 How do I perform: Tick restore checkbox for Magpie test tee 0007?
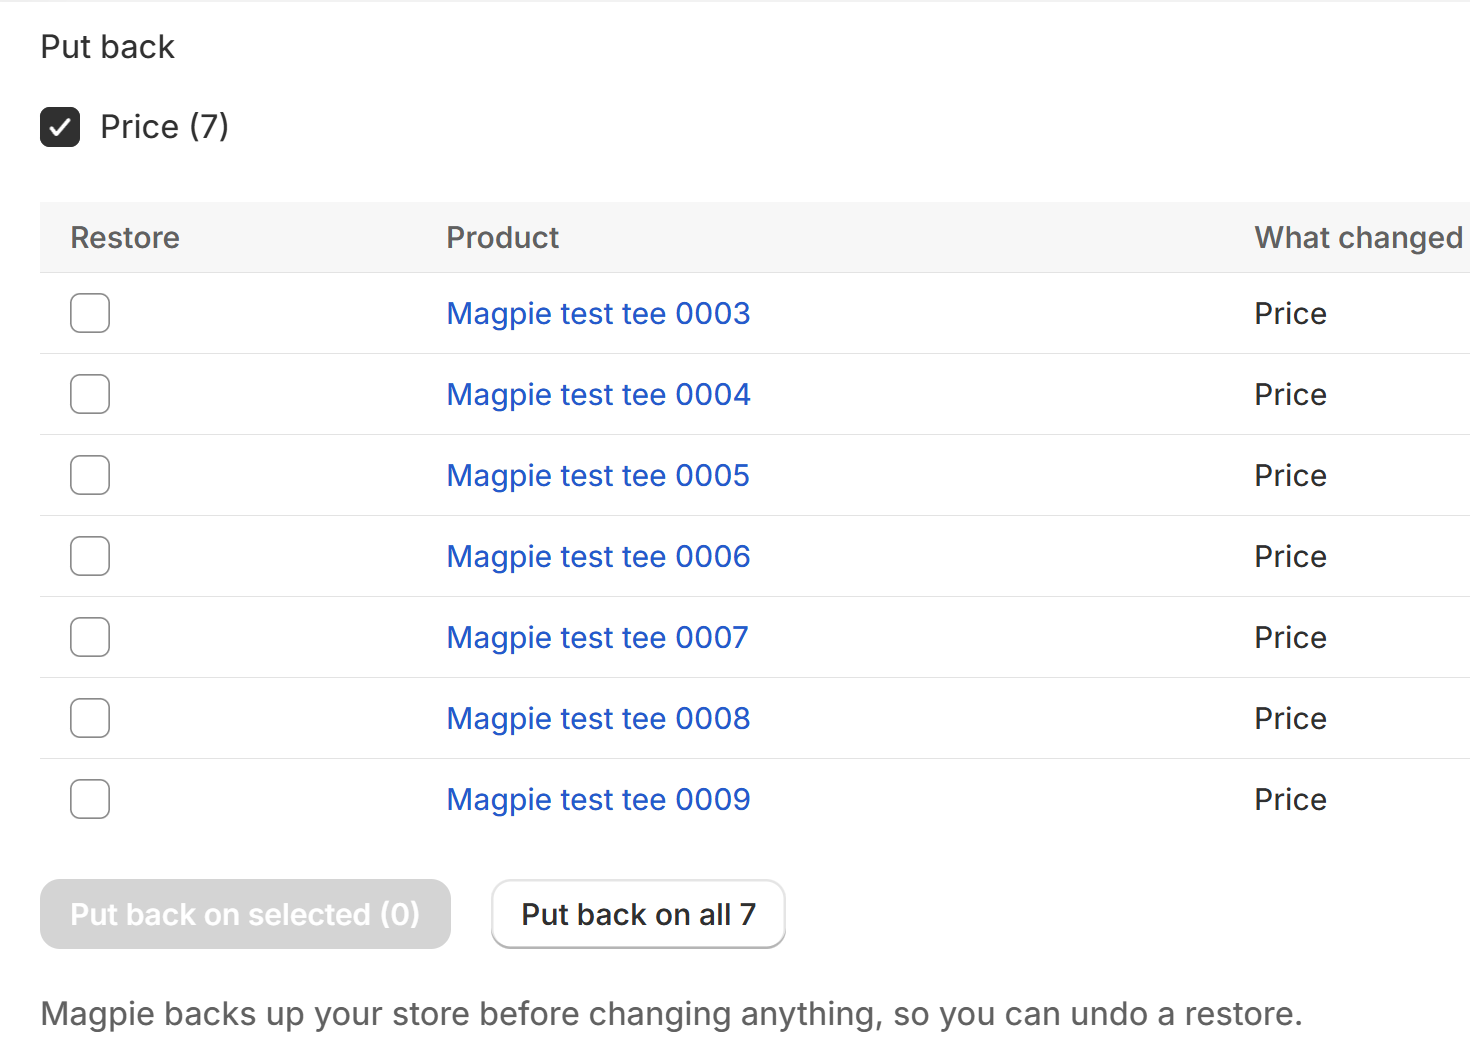(x=90, y=637)
